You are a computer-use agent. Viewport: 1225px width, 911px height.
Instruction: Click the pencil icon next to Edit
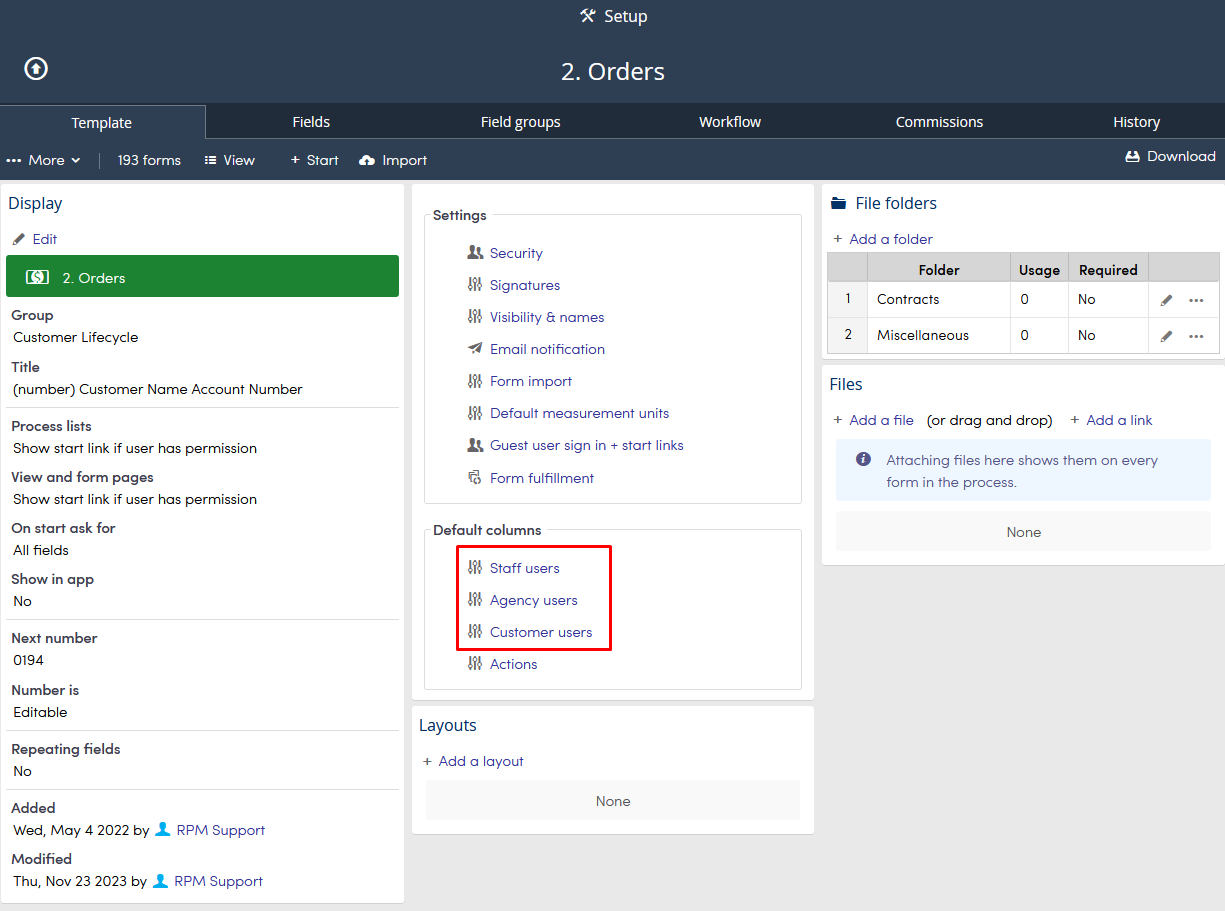click(x=18, y=239)
